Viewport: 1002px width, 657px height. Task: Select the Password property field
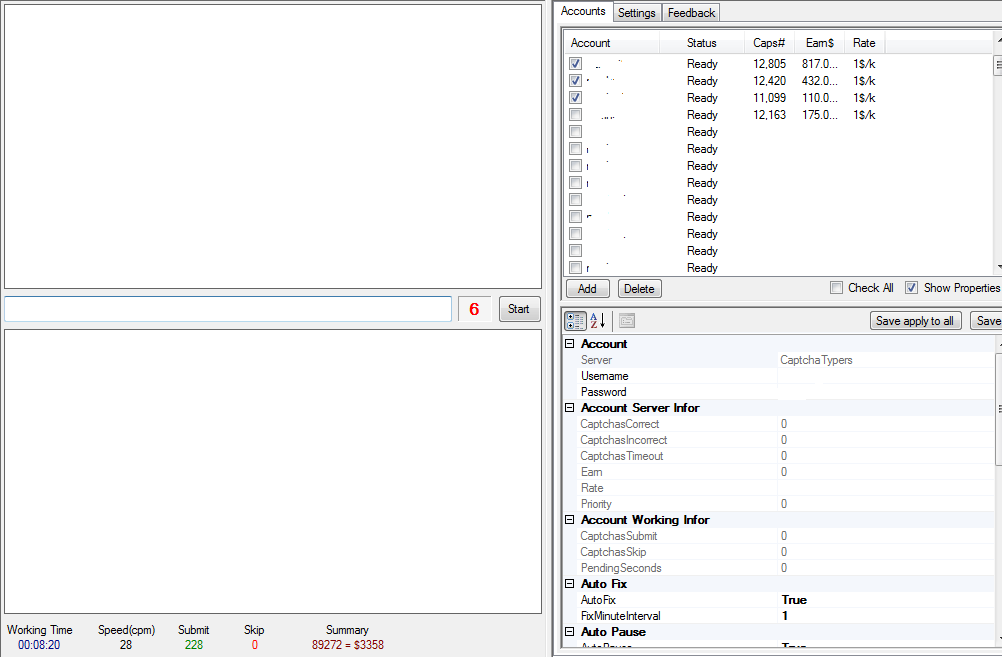click(x=885, y=392)
